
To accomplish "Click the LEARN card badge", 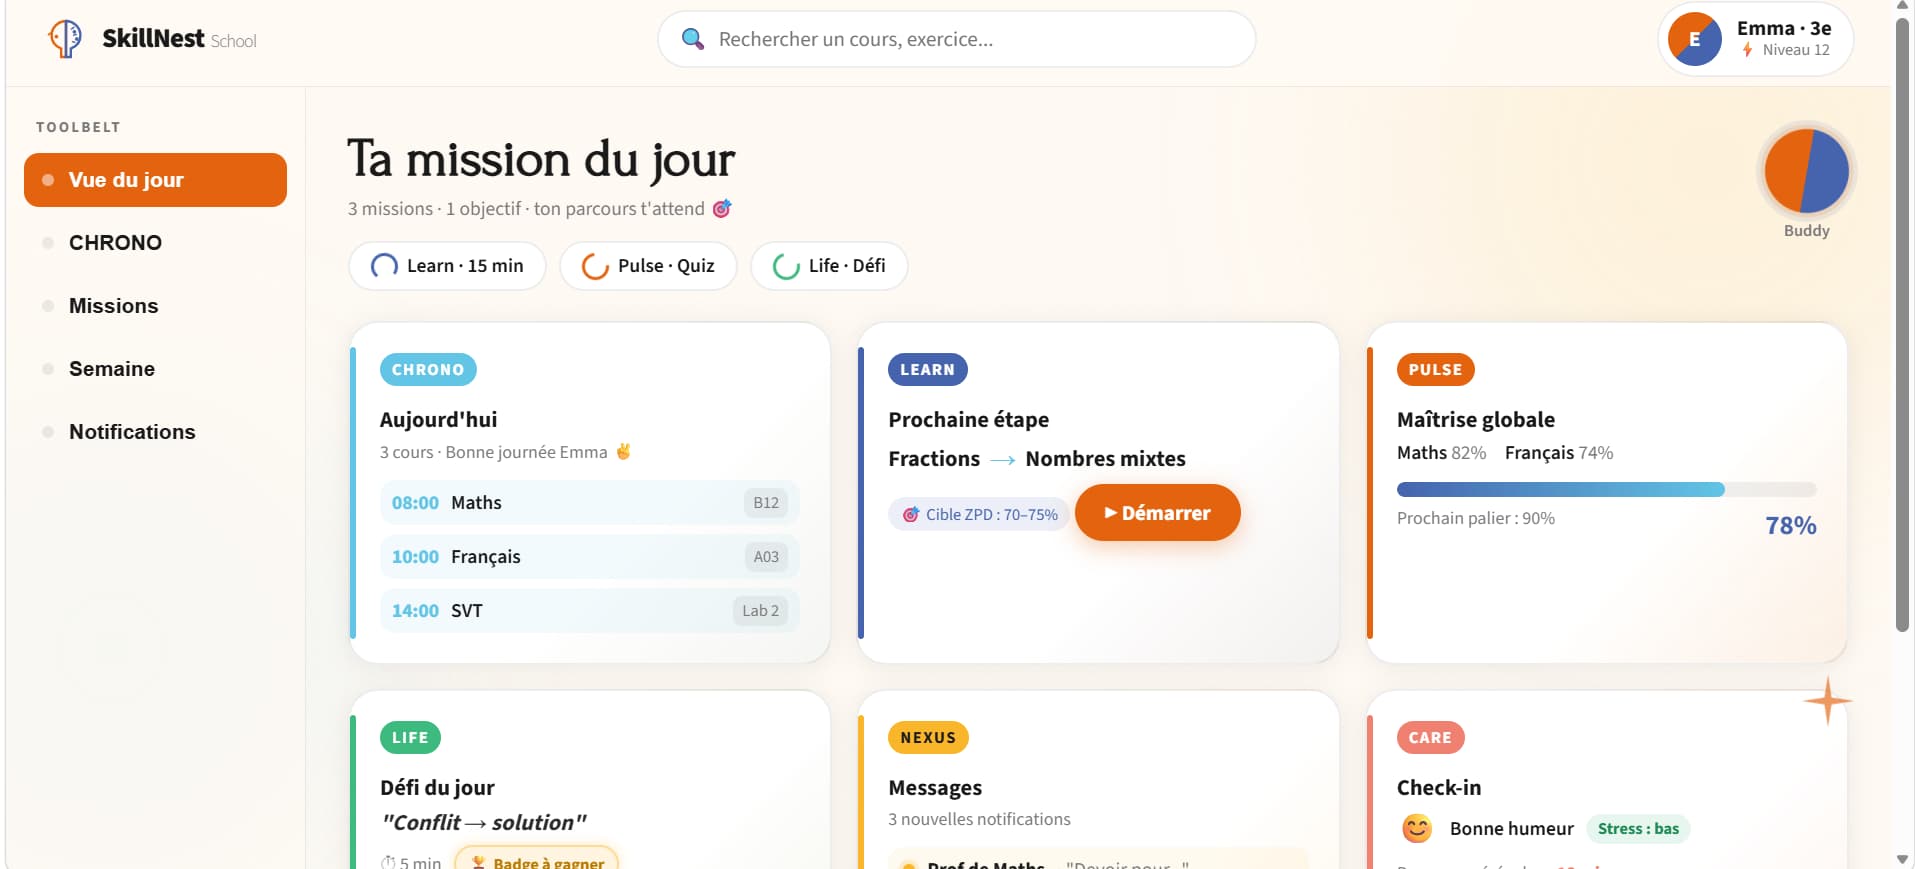I will click(928, 370).
